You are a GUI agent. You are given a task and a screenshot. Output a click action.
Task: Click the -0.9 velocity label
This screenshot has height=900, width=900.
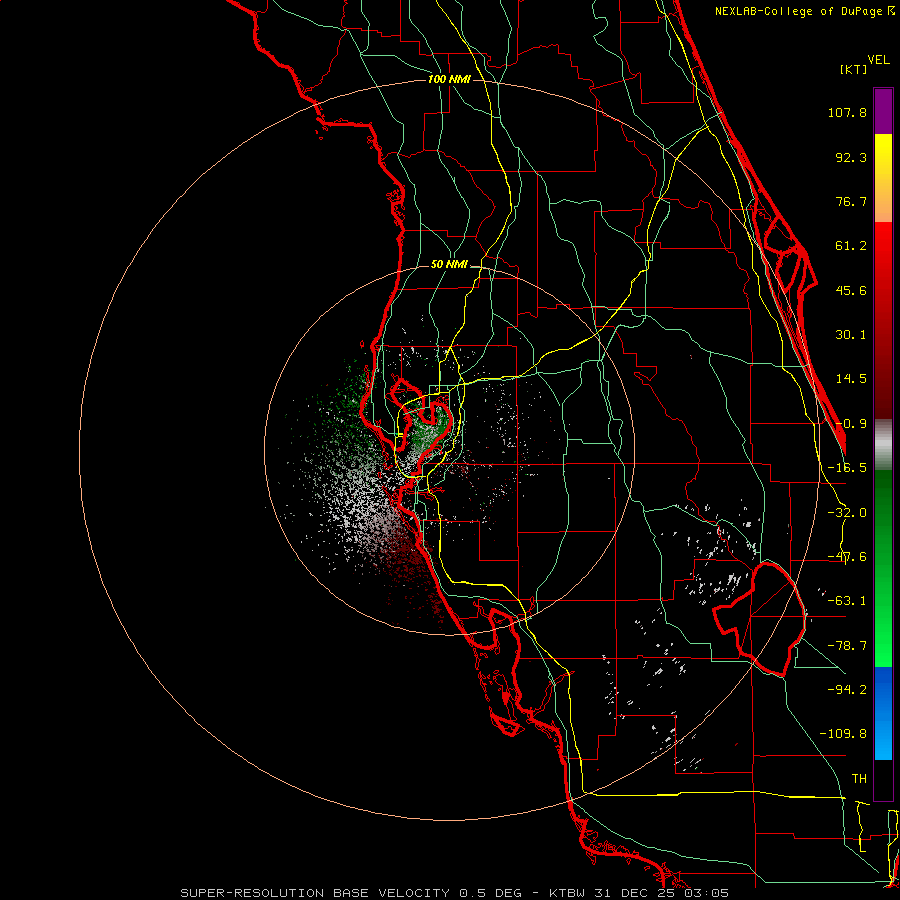851,424
